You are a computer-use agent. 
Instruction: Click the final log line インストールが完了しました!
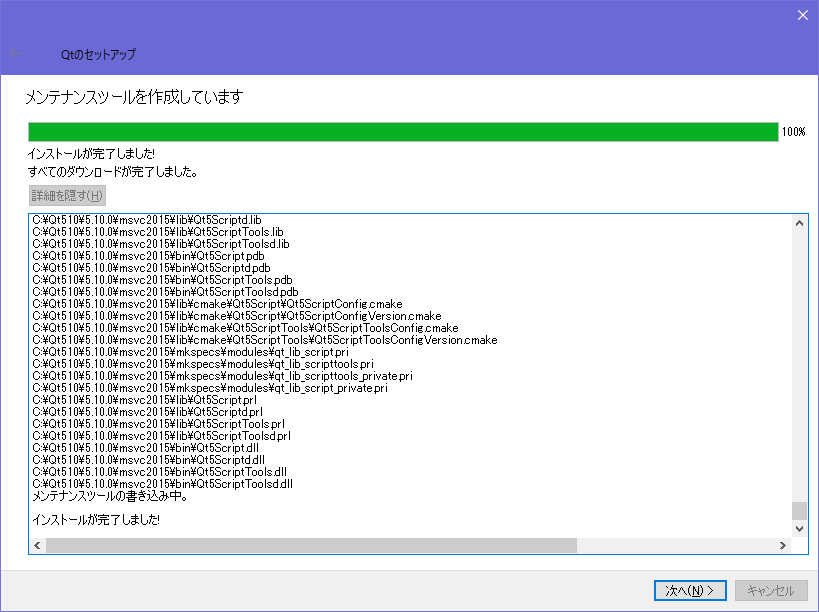(x=96, y=520)
